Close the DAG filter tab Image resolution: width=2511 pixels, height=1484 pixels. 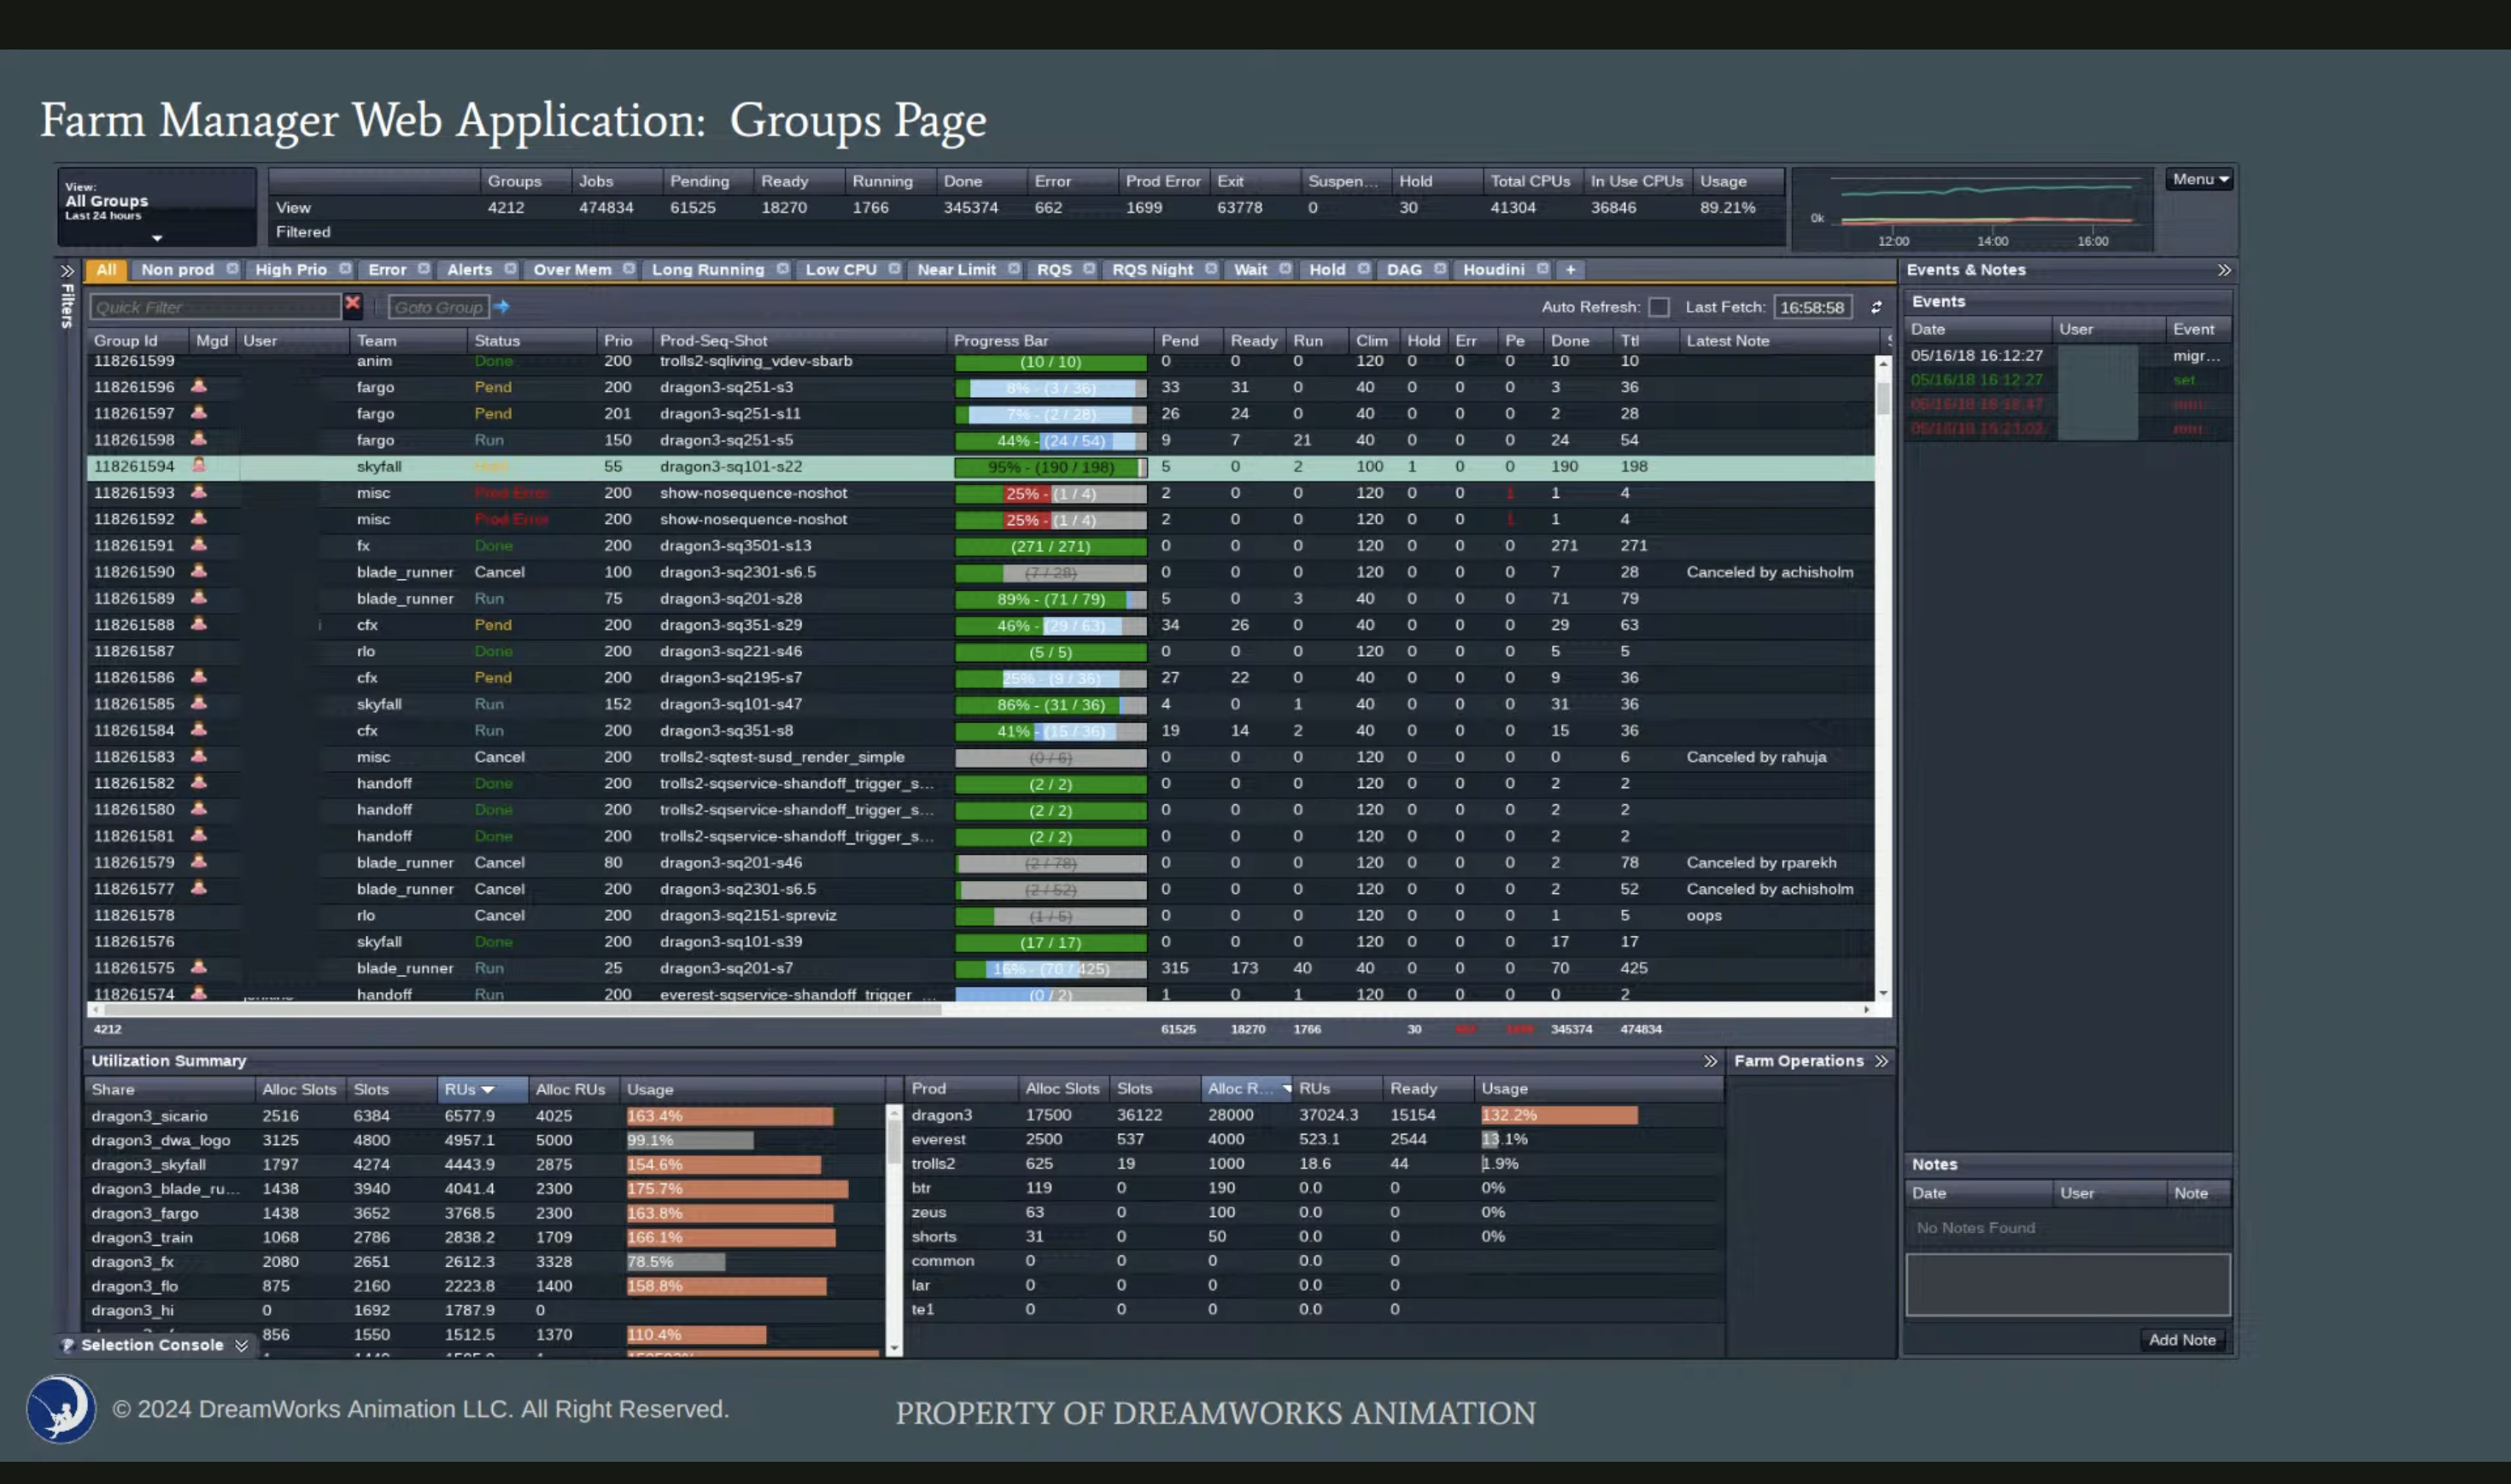click(1440, 269)
